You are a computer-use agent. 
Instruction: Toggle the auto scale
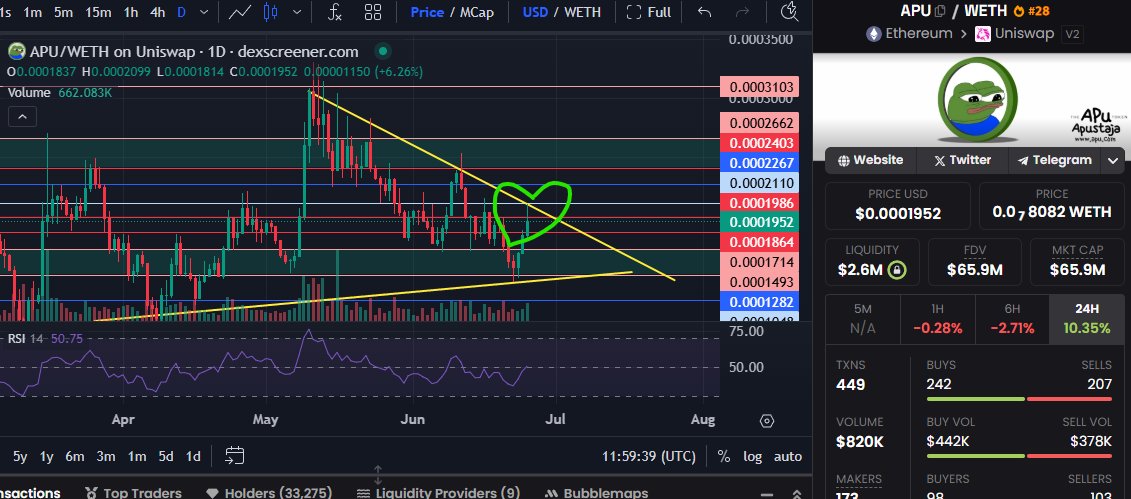coord(788,456)
